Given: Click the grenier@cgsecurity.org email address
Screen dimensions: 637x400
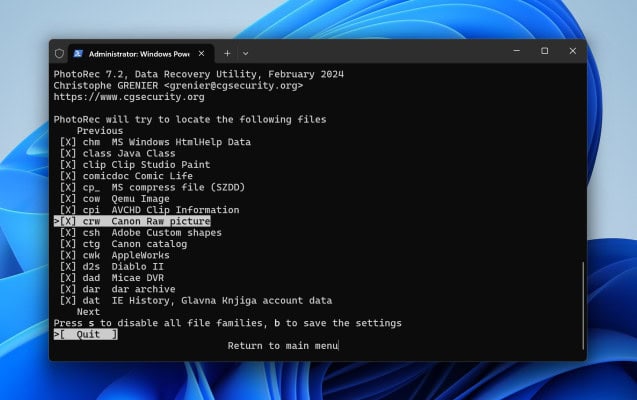Looking at the screenshot, I should (x=234, y=86).
